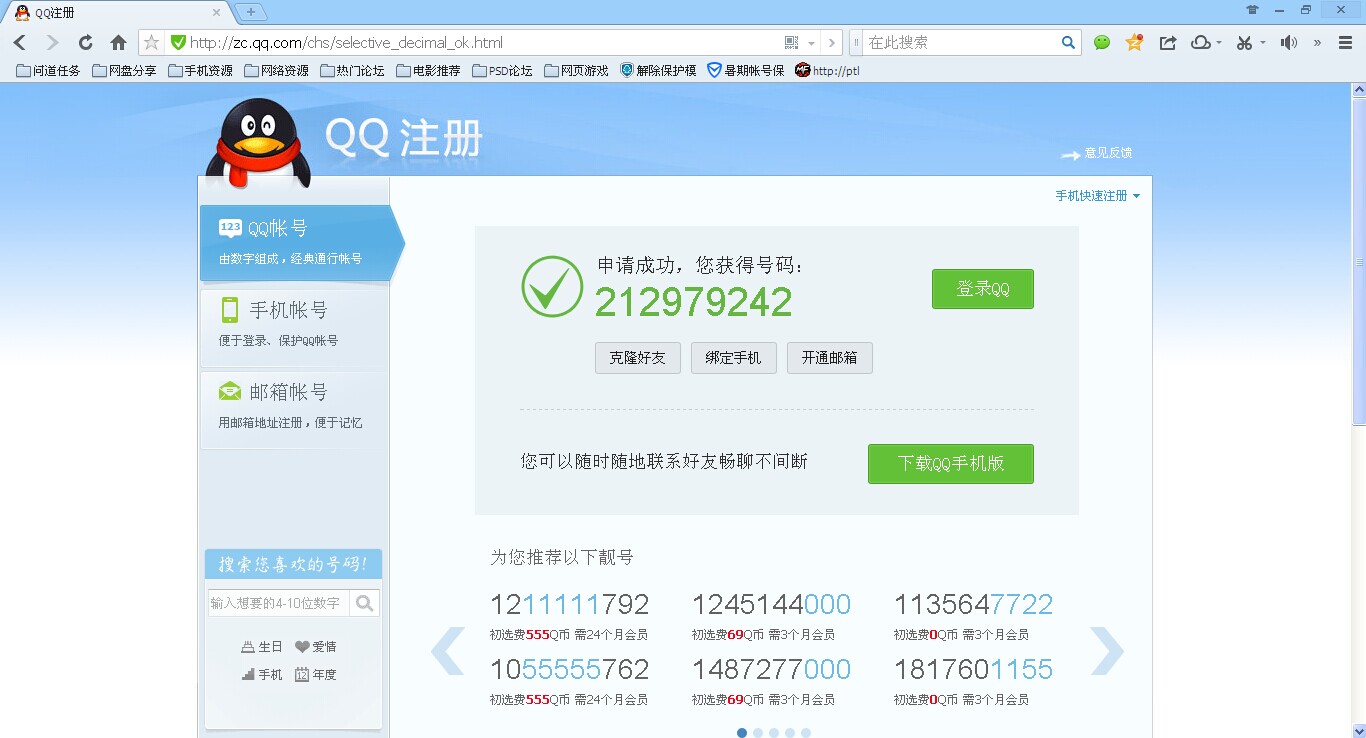Click the green security shield in address bar
Image resolution: width=1366 pixels, height=738 pixels.
pyautogui.click(x=178, y=42)
